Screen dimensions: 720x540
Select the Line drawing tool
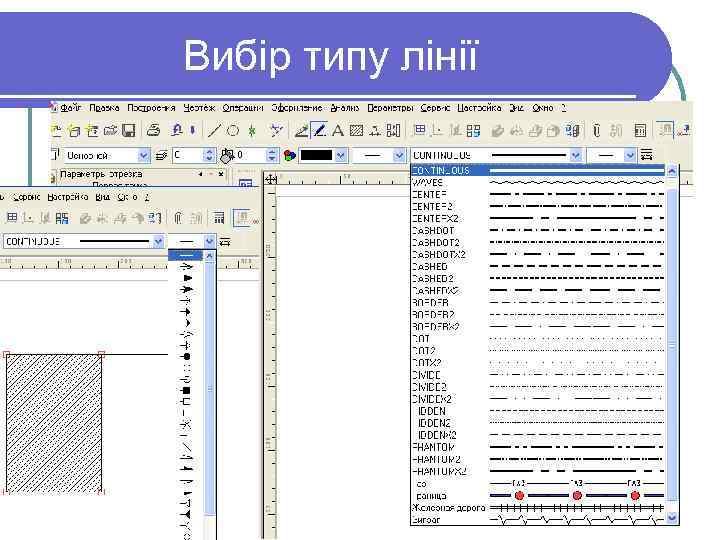214,131
